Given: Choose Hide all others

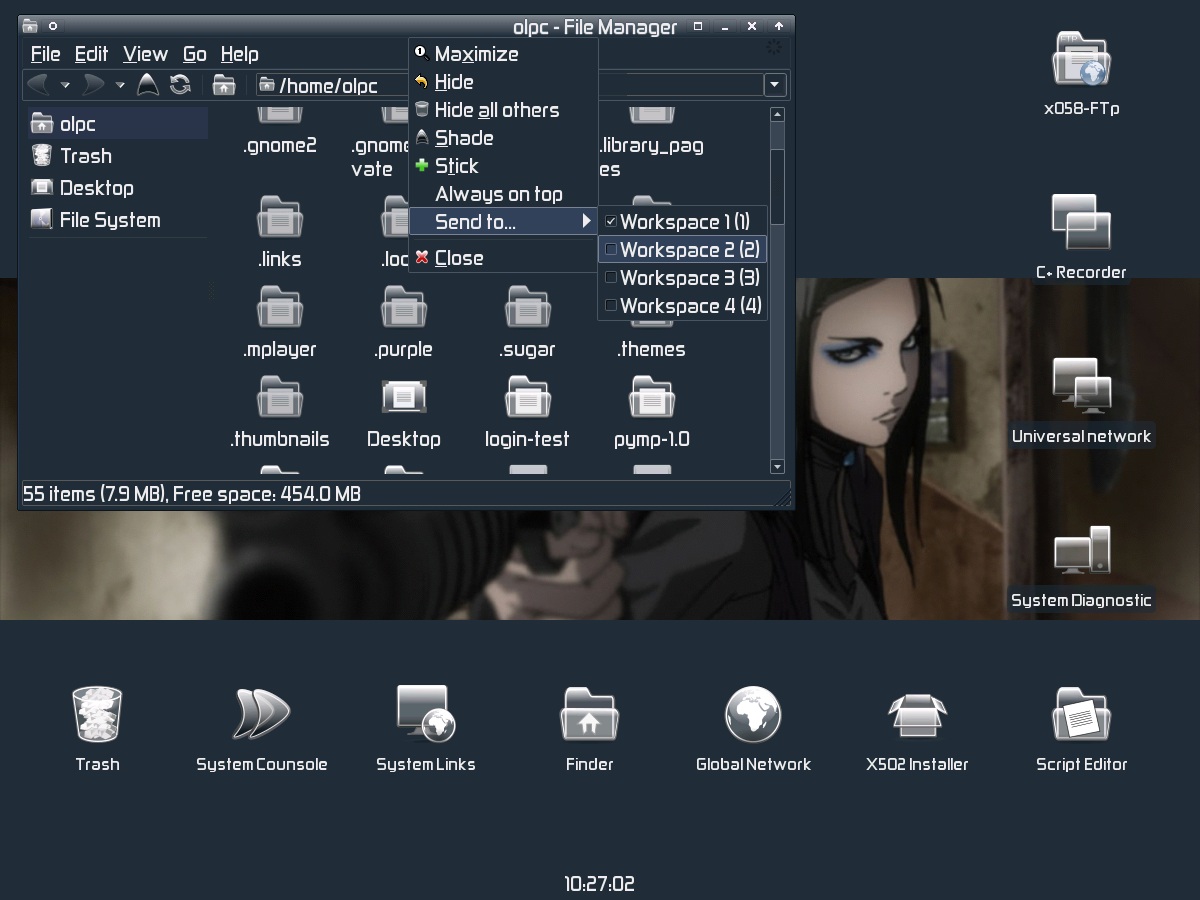Looking at the screenshot, I should coord(504,110).
